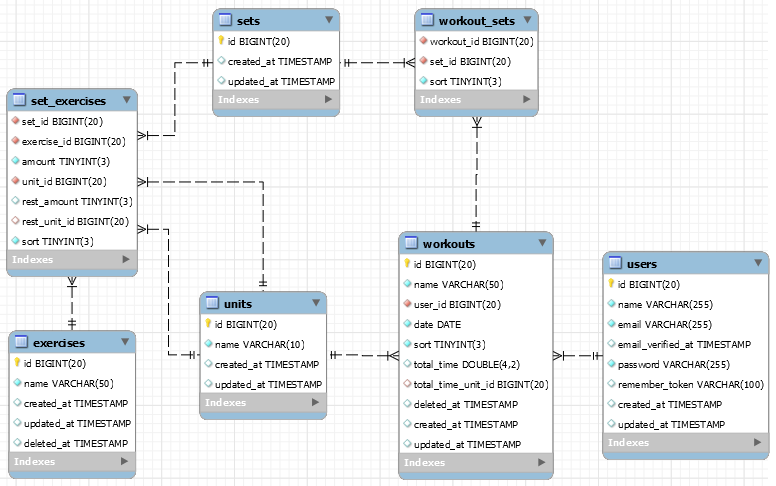Screen dimensions: 776x486
Task: Click diamond icon beside amount TINYINT(3)
Action: (15, 161)
